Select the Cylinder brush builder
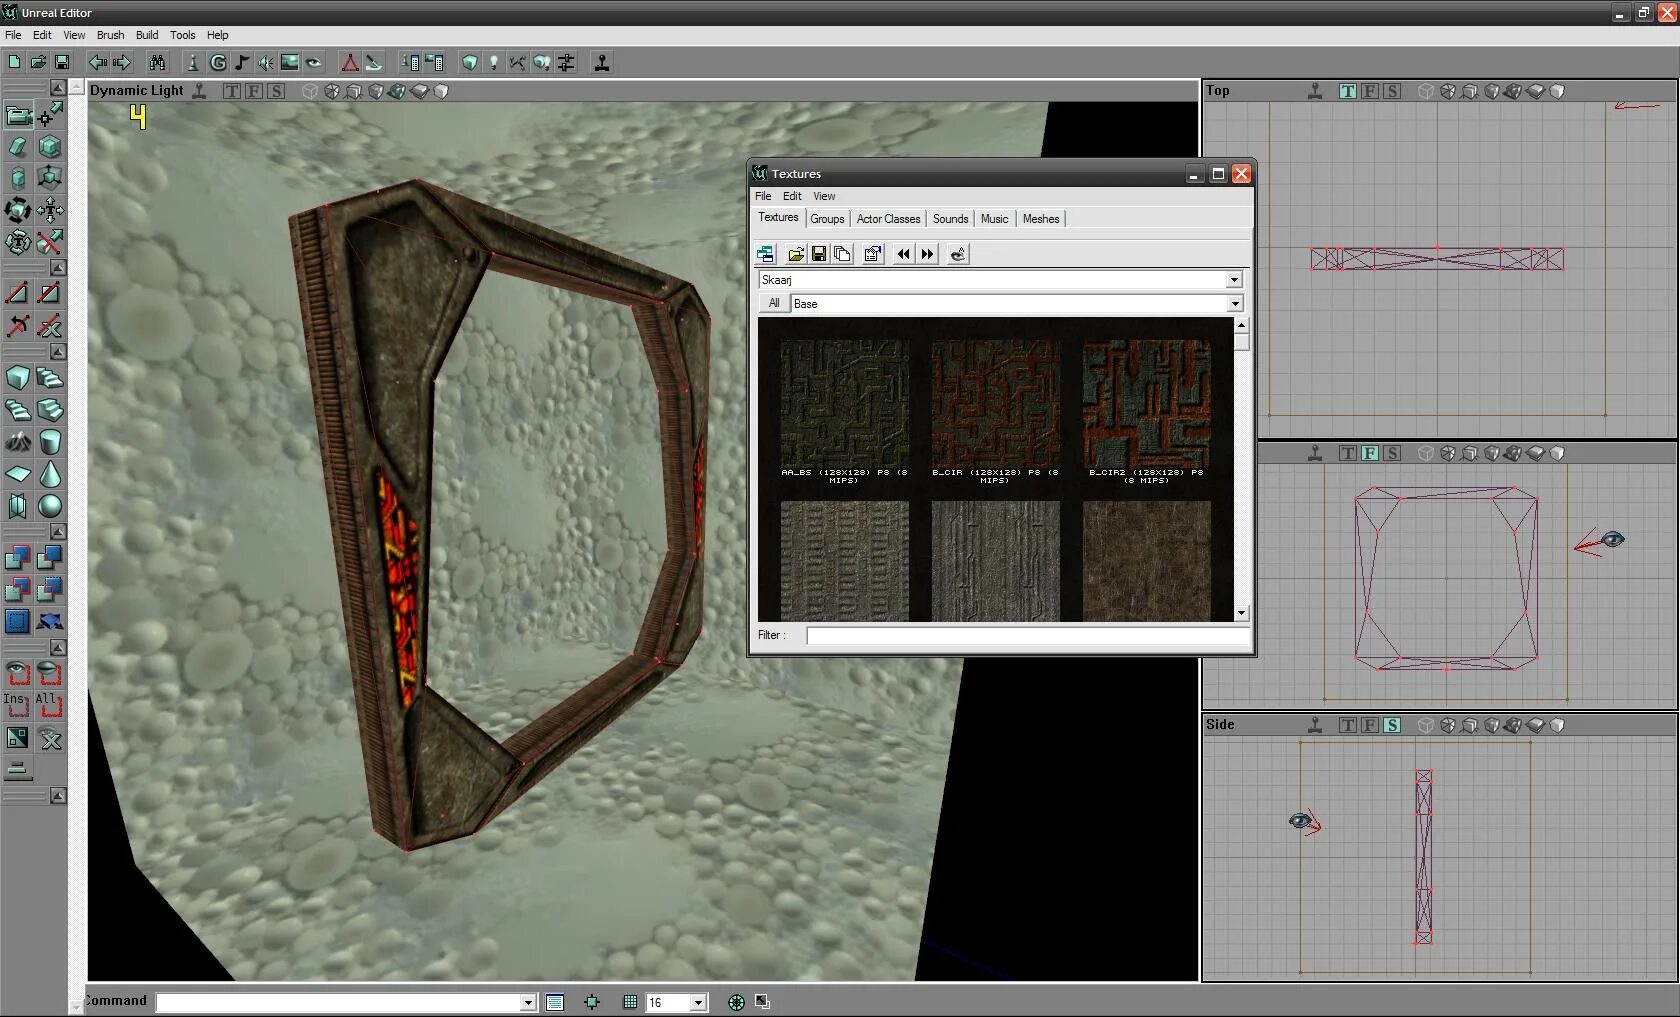Image resolution: width=1680 pixels, height=1017 pixels. 50,441
